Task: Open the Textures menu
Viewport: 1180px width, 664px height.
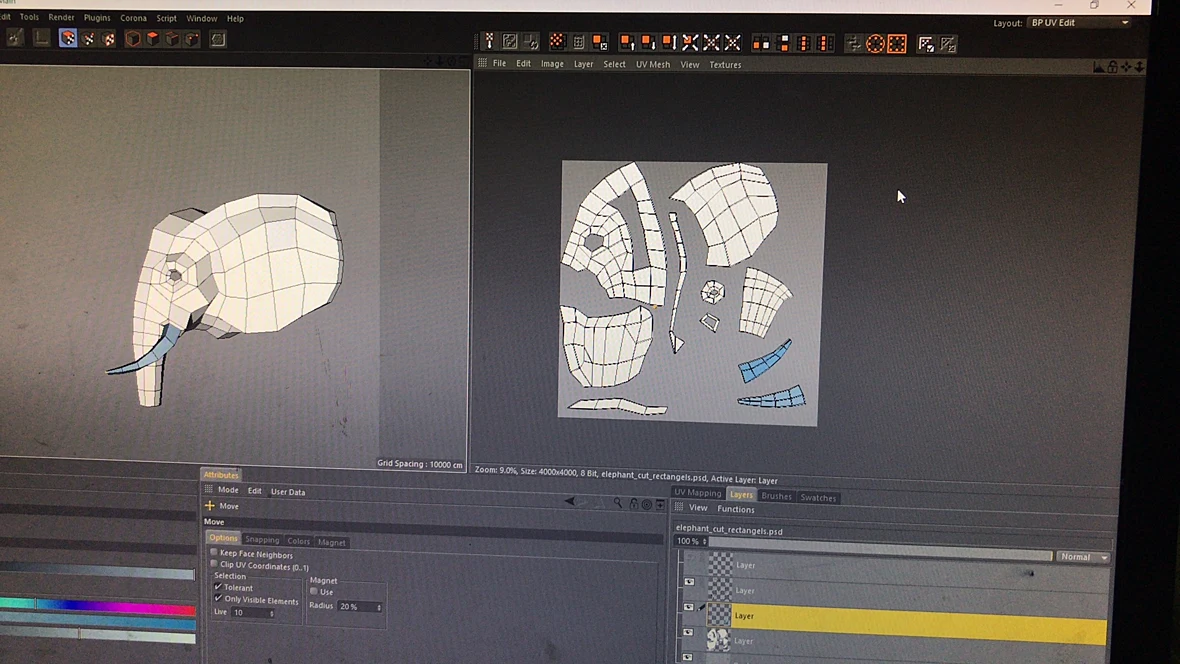Action: point(725,65)
